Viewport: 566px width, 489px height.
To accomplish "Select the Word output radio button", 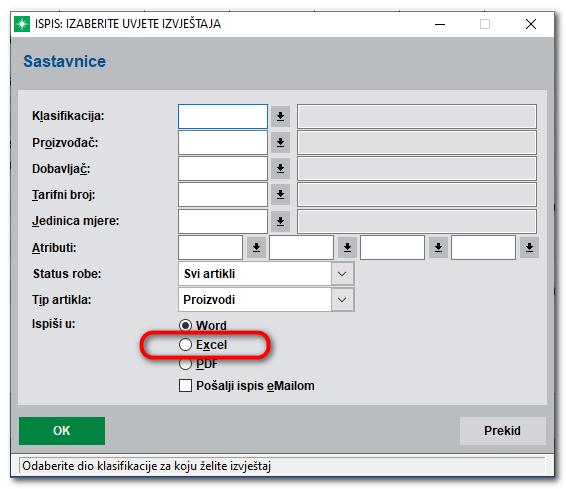I will point(186,326).
